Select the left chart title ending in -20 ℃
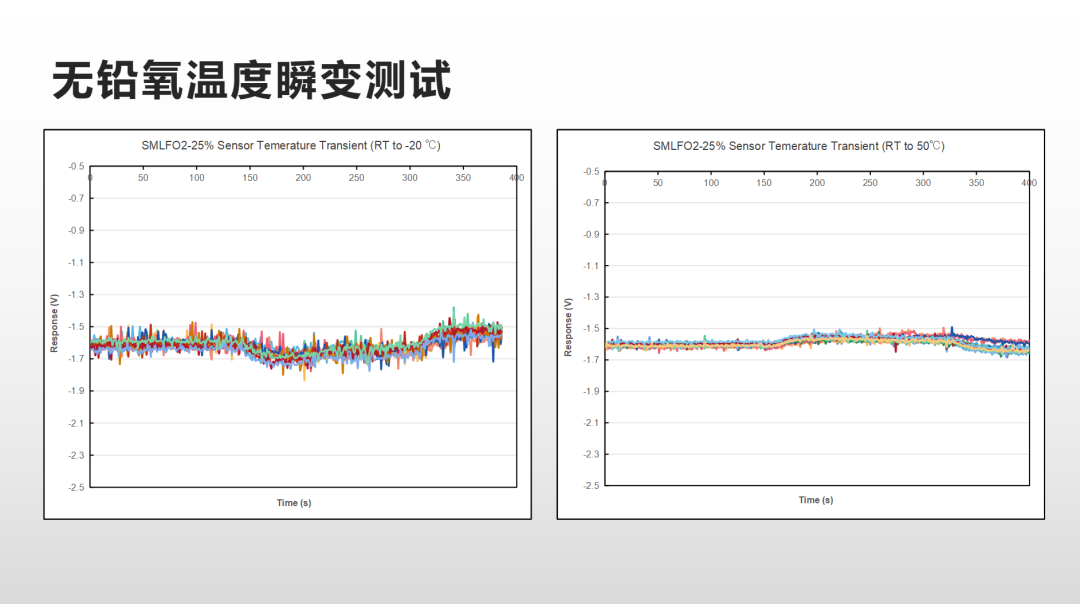The image size is (1080, 604). click(291, 145)
